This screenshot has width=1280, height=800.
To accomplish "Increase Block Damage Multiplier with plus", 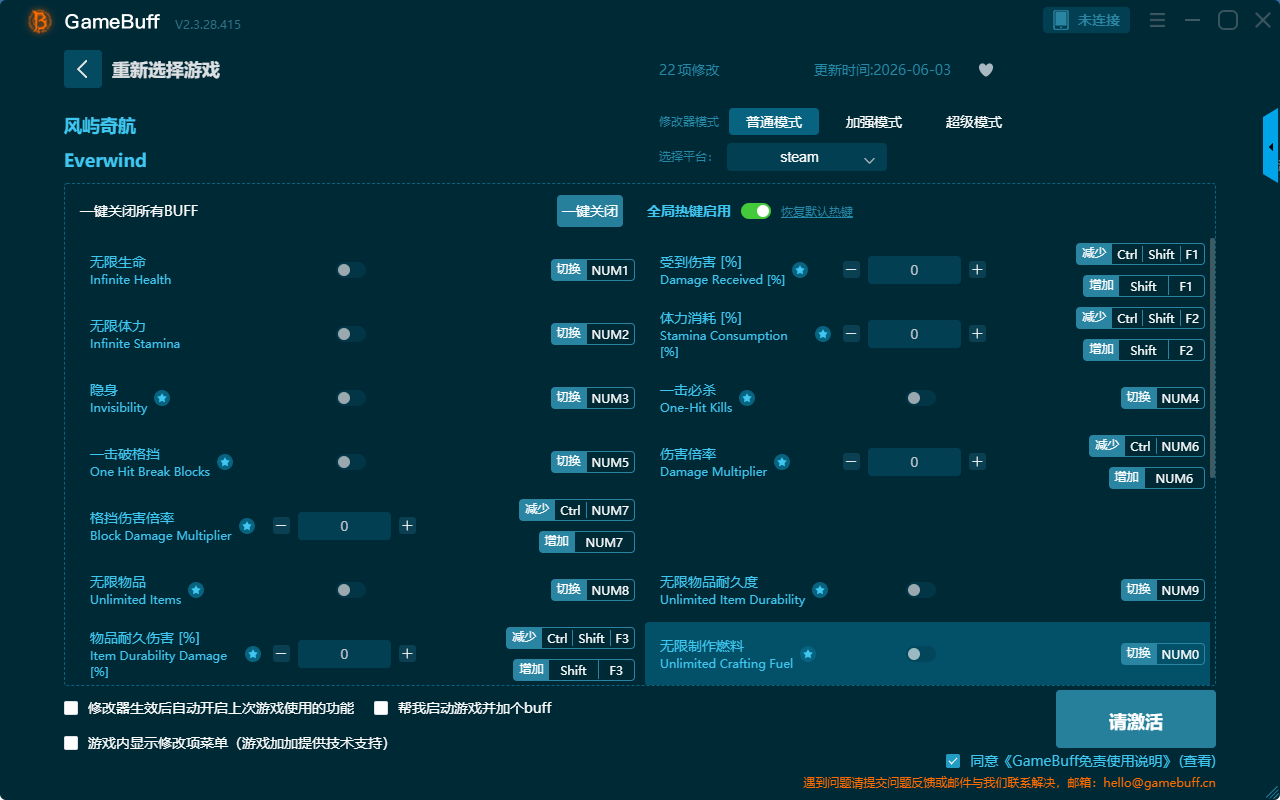I will (407, 526).
